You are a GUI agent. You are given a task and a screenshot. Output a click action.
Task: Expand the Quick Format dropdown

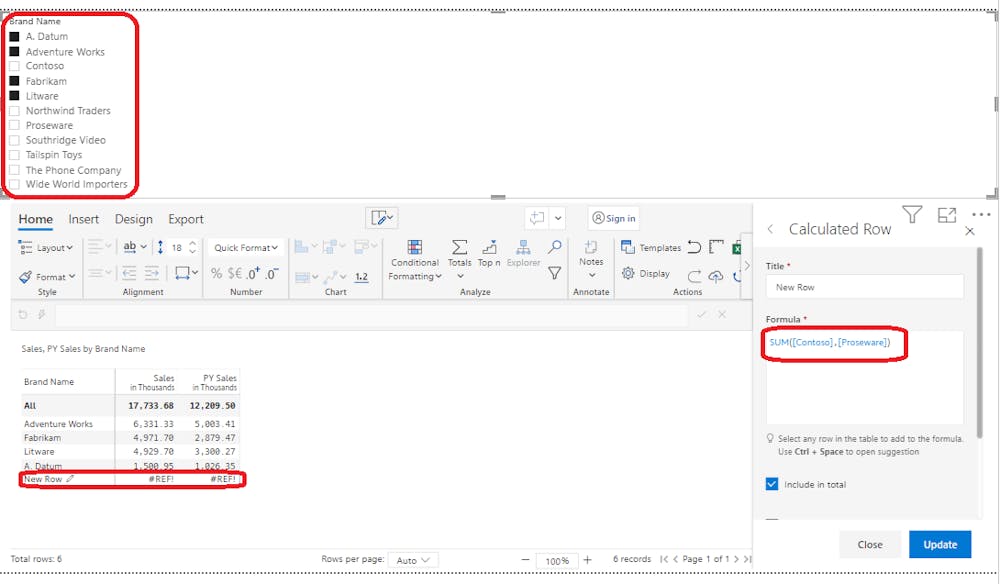click(x=246, y=247)
